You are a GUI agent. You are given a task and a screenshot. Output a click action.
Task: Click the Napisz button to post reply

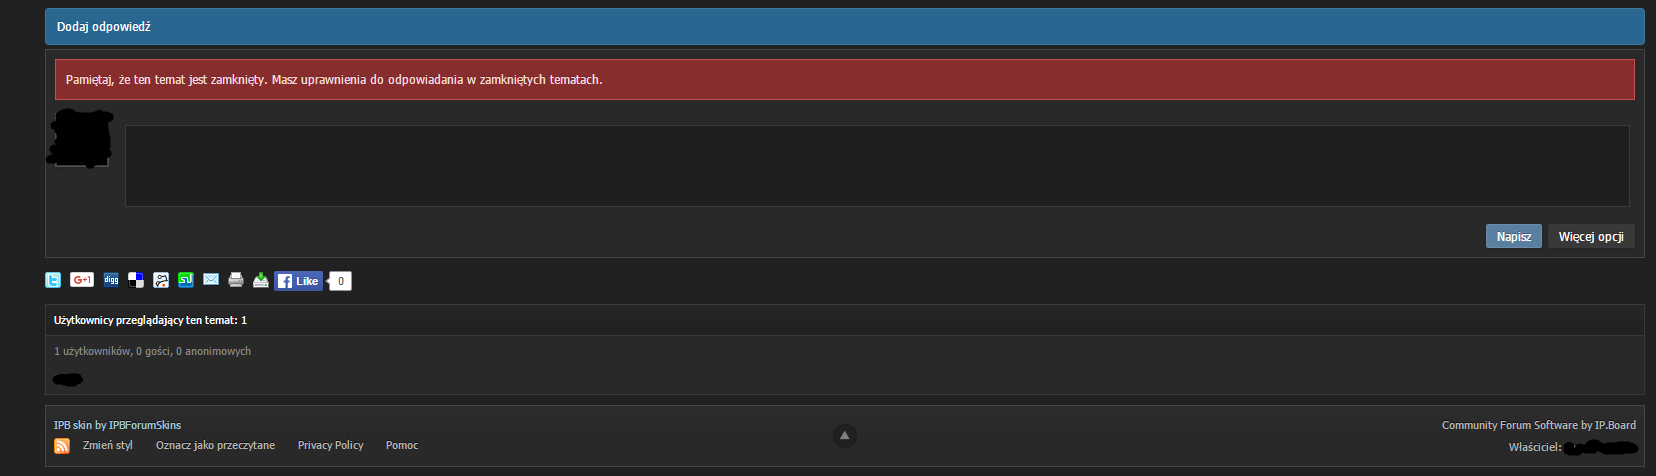pyautogui.click(x=1513, y=237)
